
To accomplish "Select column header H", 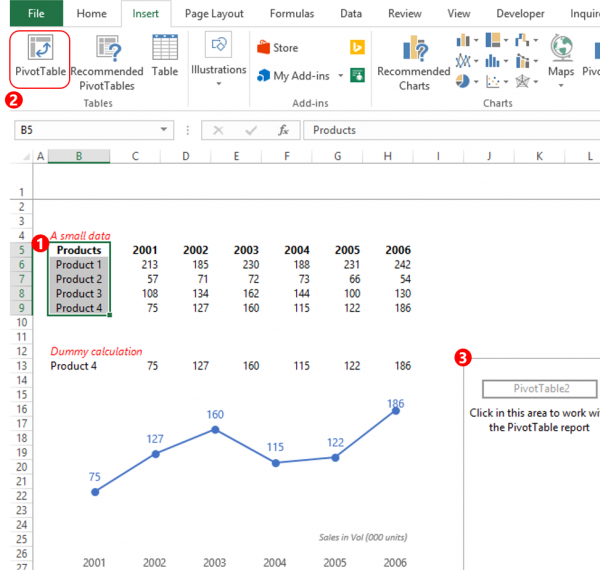I will tap(388, 156).
